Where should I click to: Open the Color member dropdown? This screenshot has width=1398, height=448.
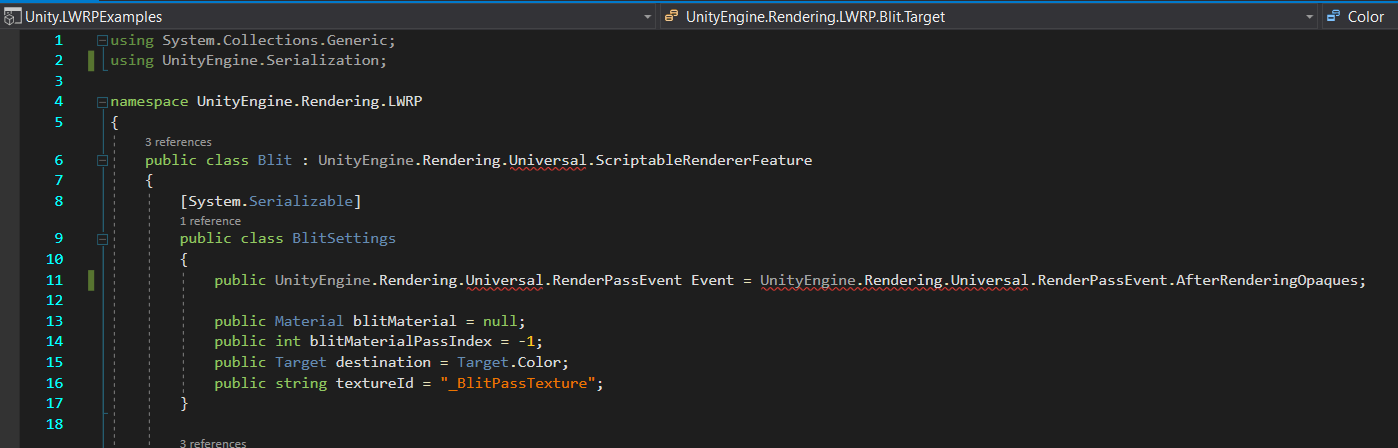point(1360,16)
